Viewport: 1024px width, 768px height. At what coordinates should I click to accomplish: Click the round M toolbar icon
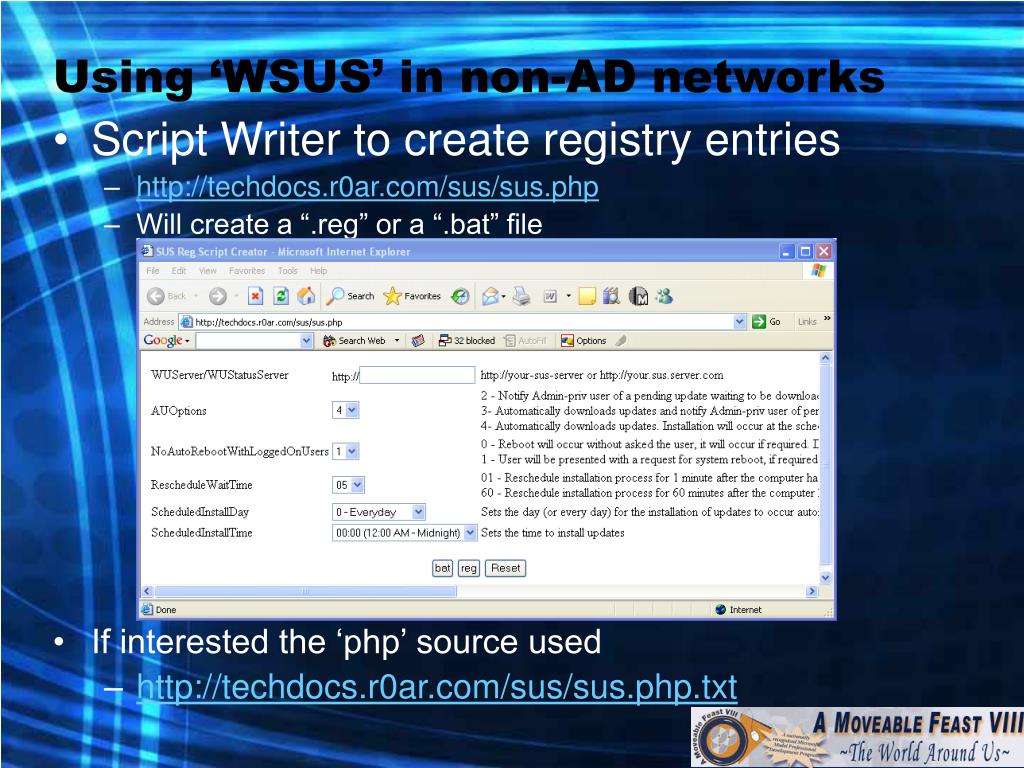(638, 297)
